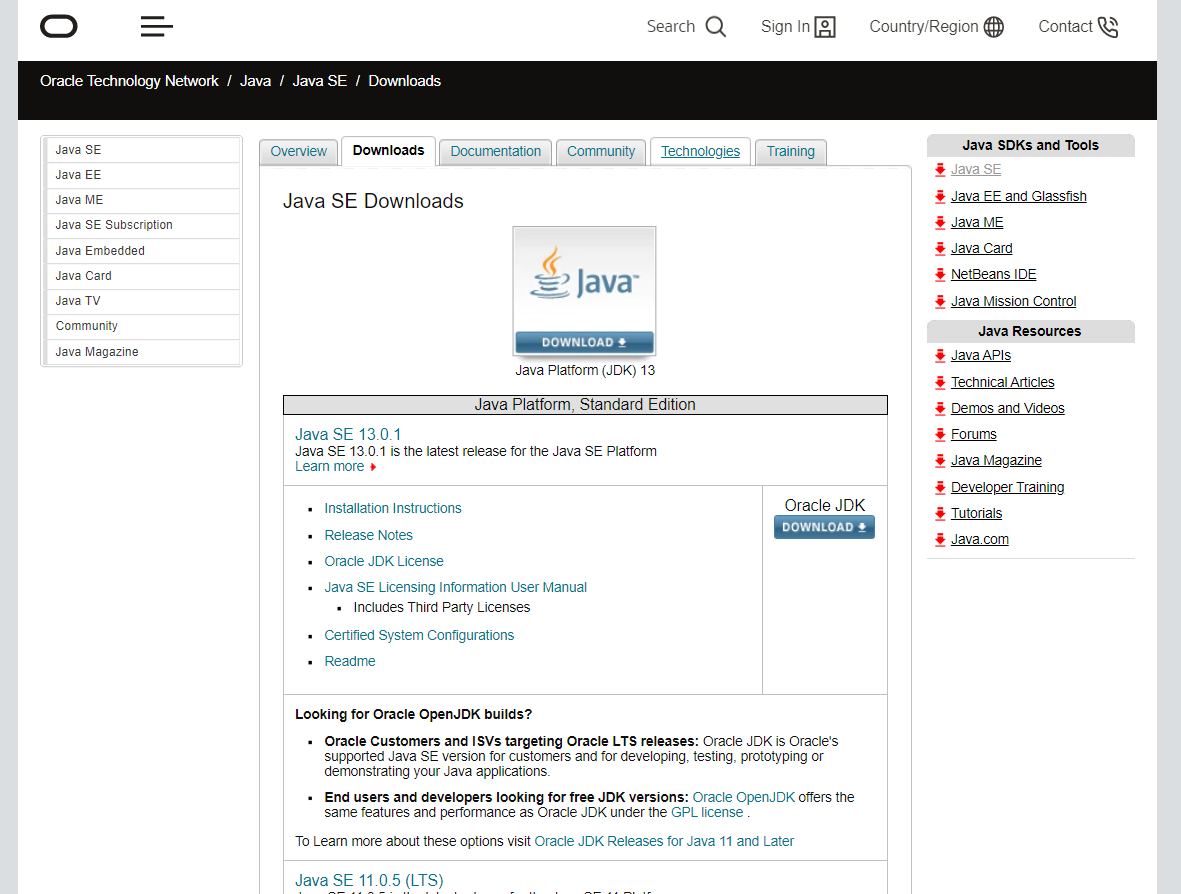
Task: Open Oracle Technology Network breadcrumb
Action: click(x=129, y=81)
